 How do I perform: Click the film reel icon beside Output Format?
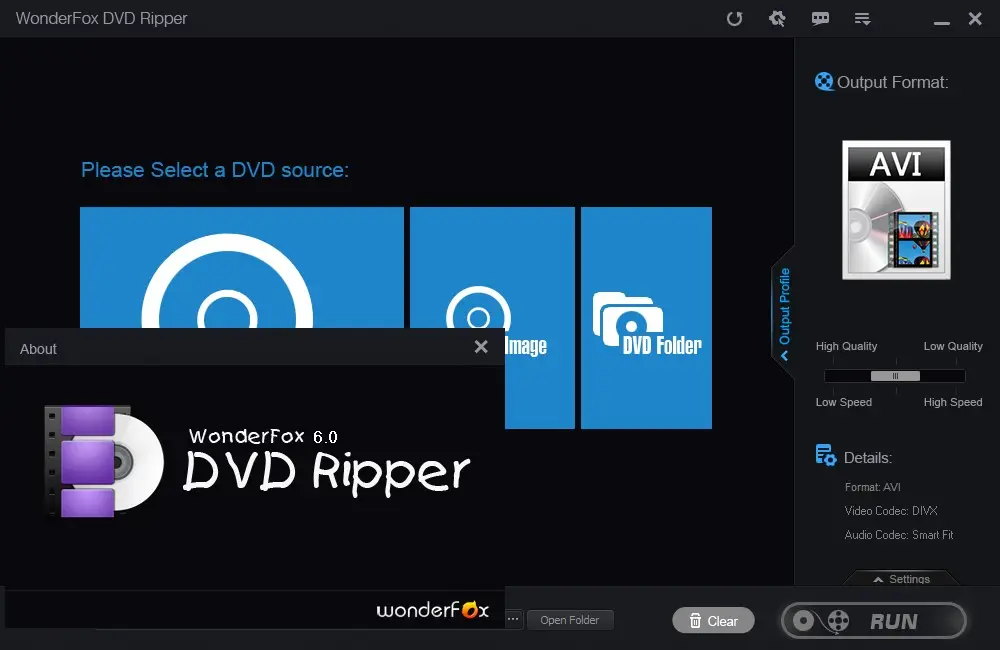tap(824, 82)
